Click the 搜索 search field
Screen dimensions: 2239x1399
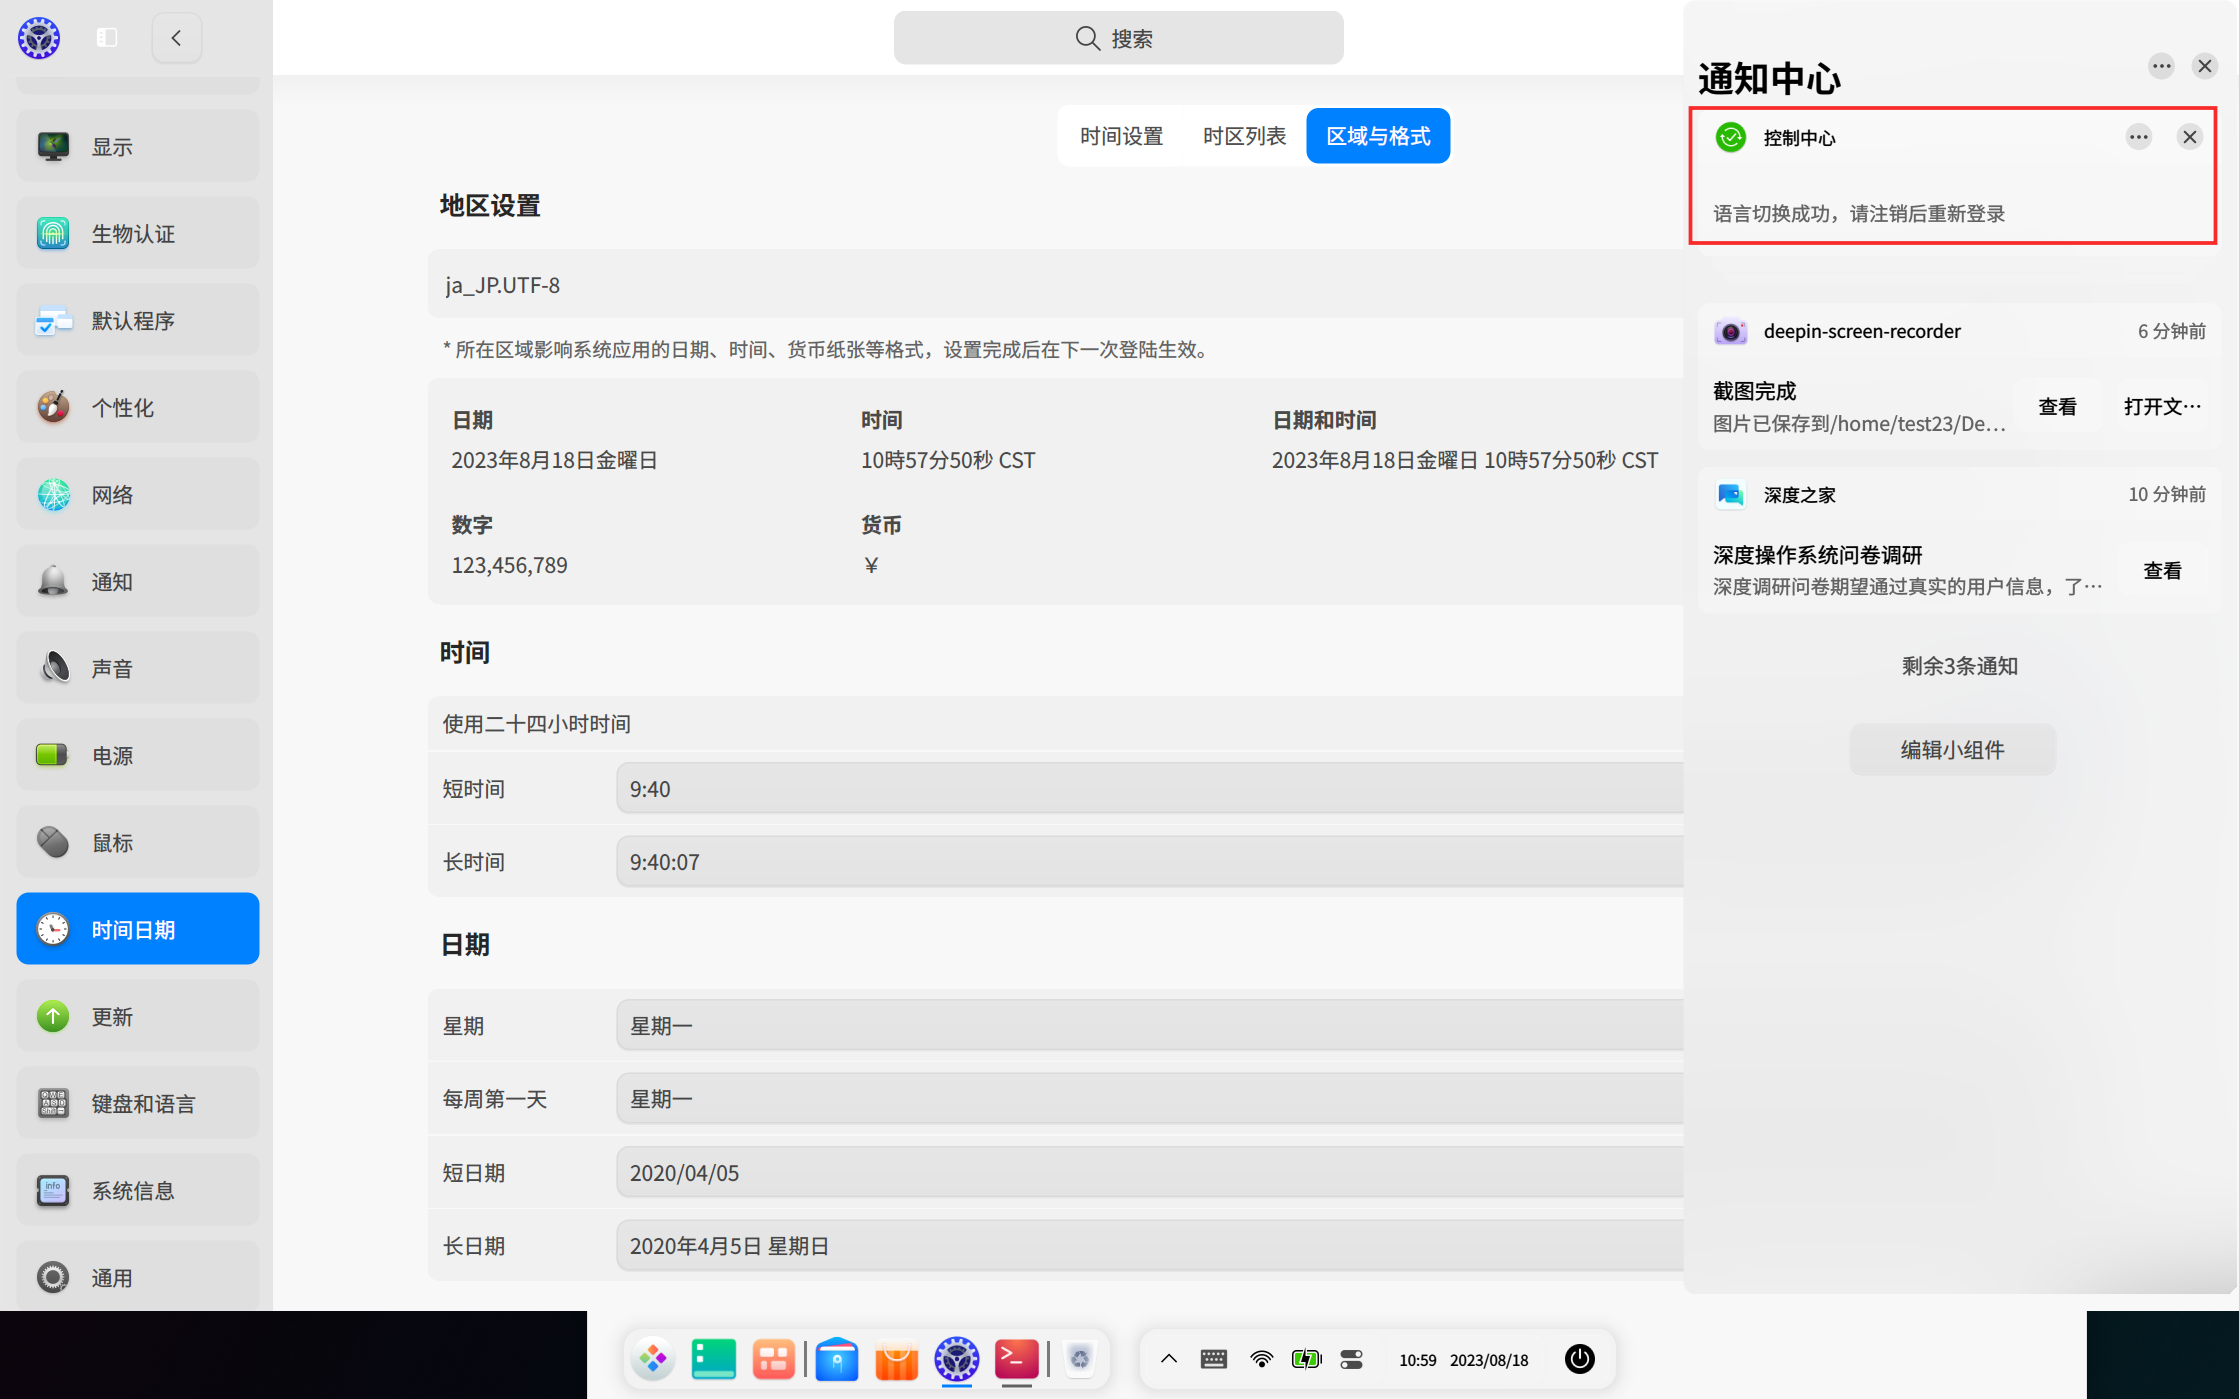pos(1118,37)
